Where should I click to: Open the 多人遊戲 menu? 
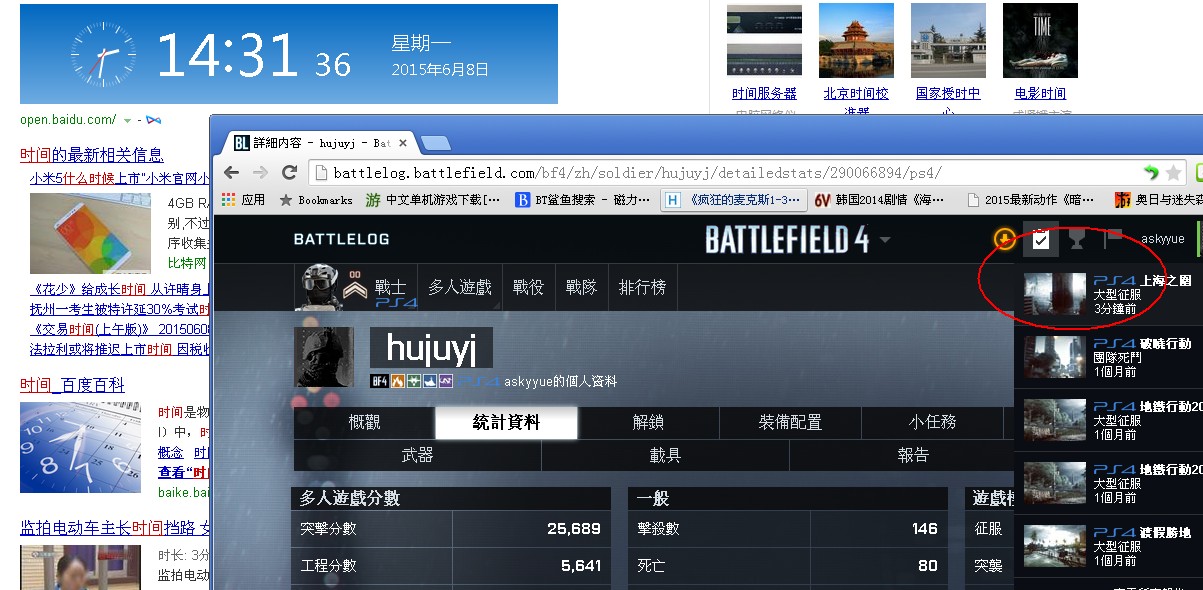460,288
